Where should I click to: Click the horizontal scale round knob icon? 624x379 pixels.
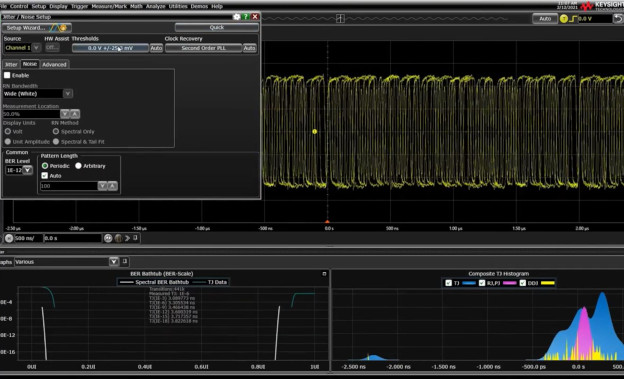(x=9, y=238)
